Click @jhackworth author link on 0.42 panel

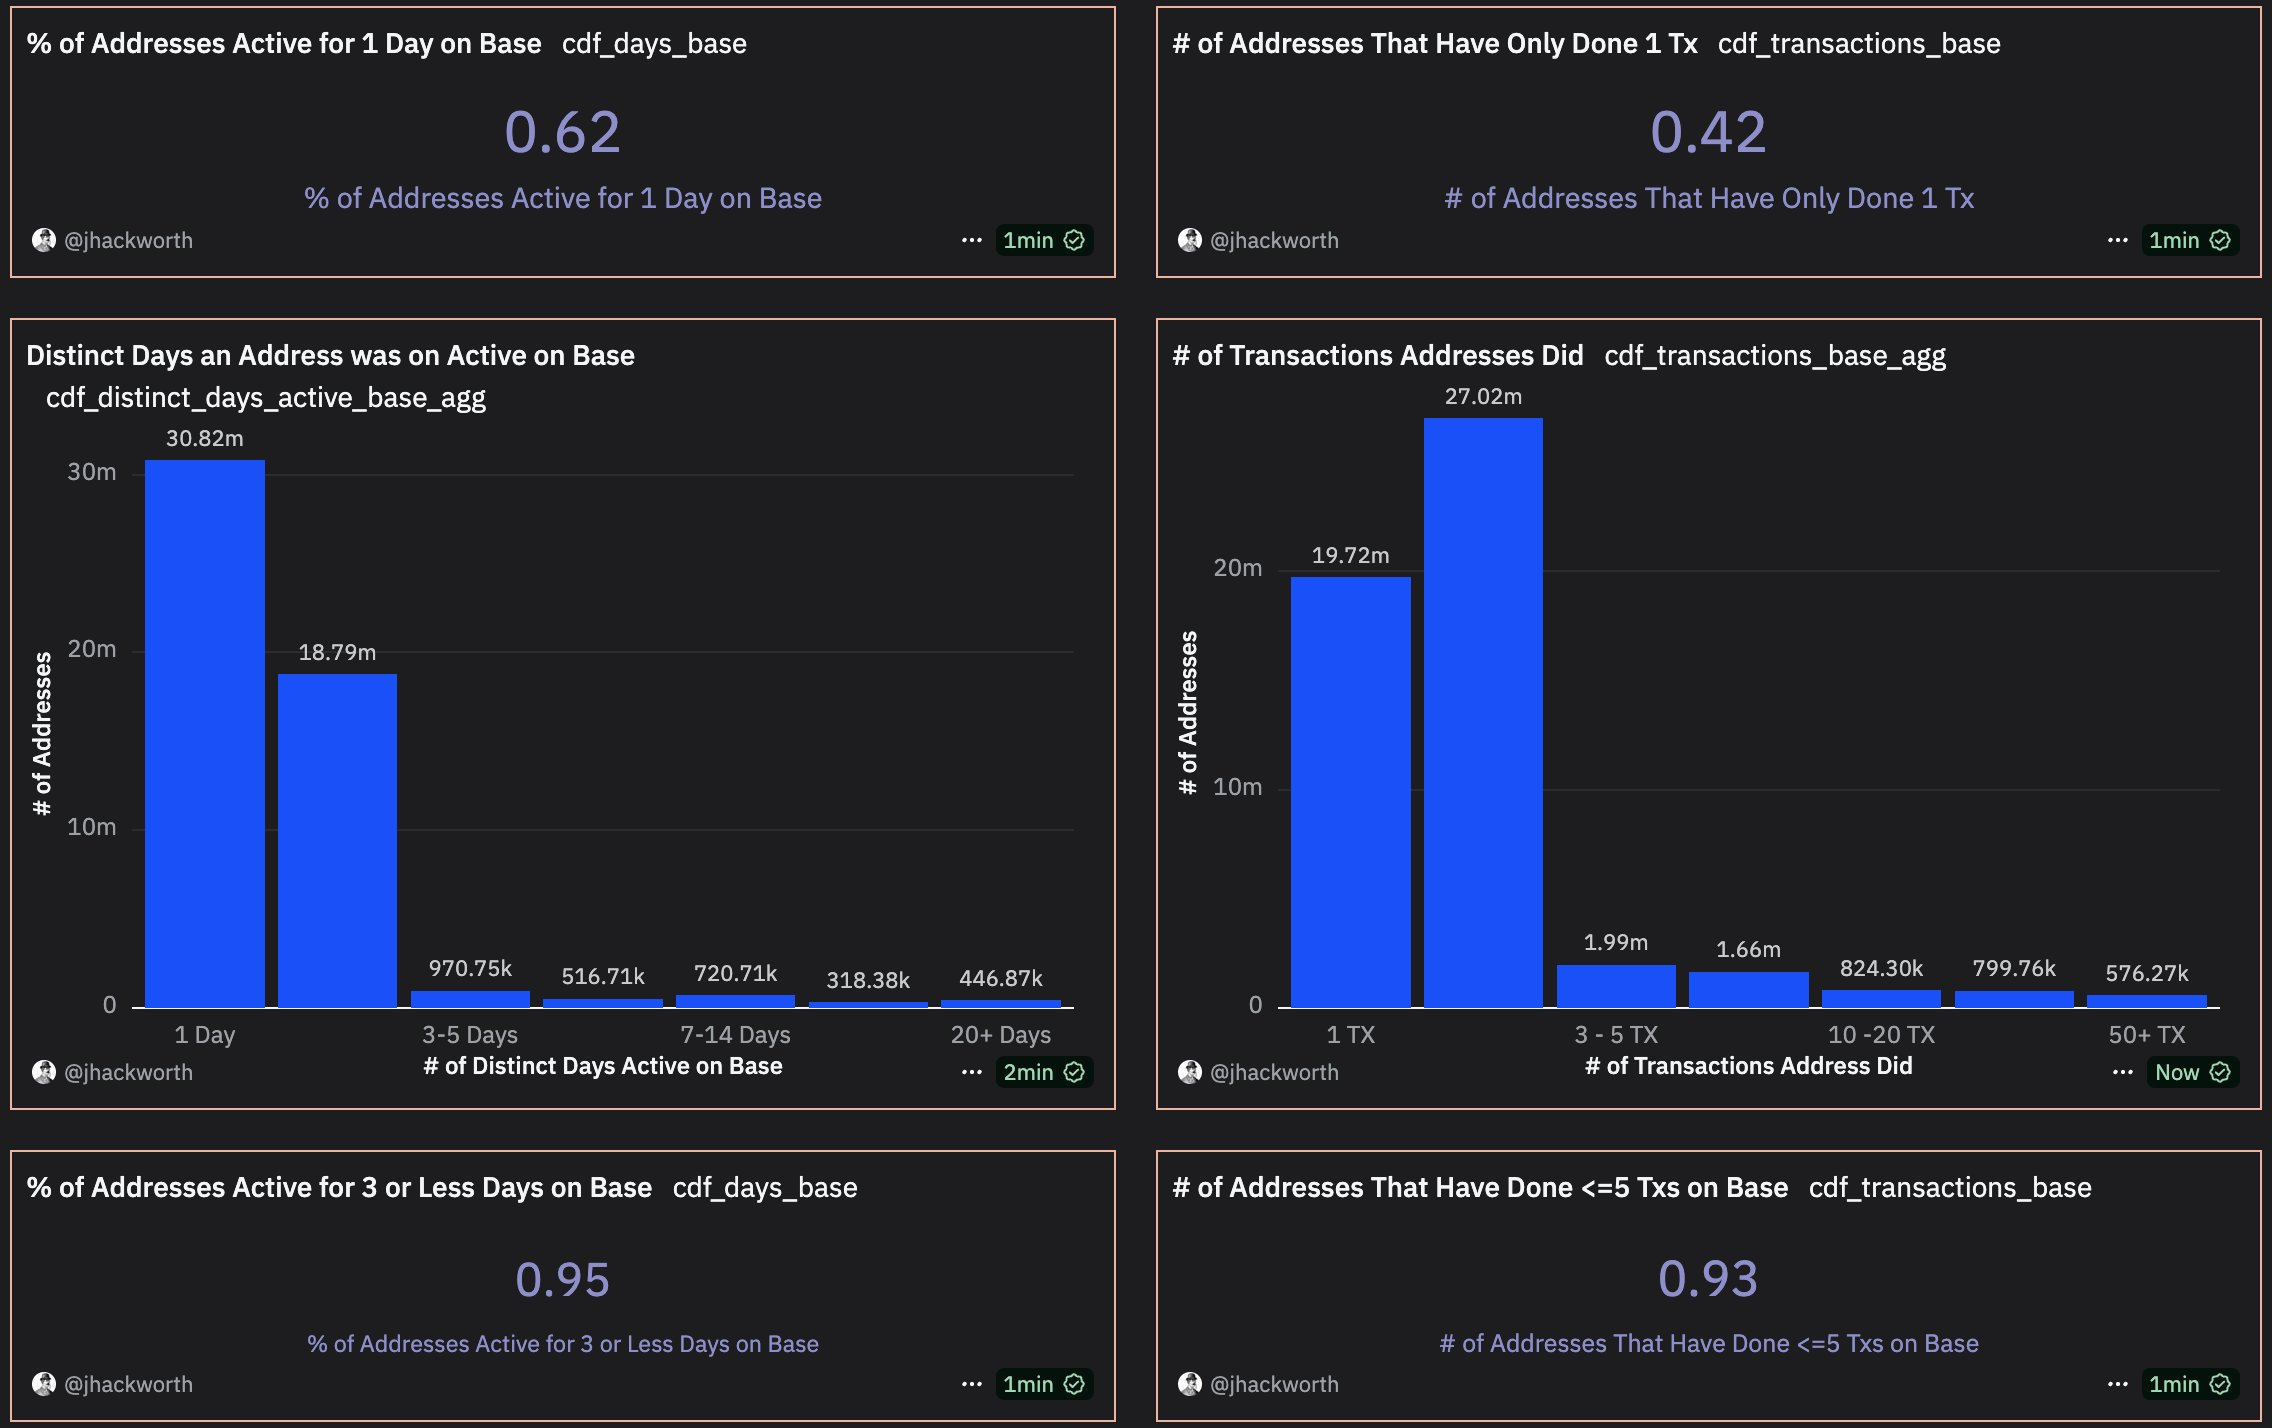point(1274,240)
